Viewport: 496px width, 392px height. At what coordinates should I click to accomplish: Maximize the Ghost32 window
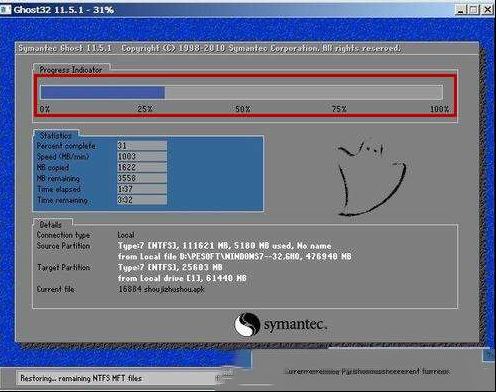(473, 9)
